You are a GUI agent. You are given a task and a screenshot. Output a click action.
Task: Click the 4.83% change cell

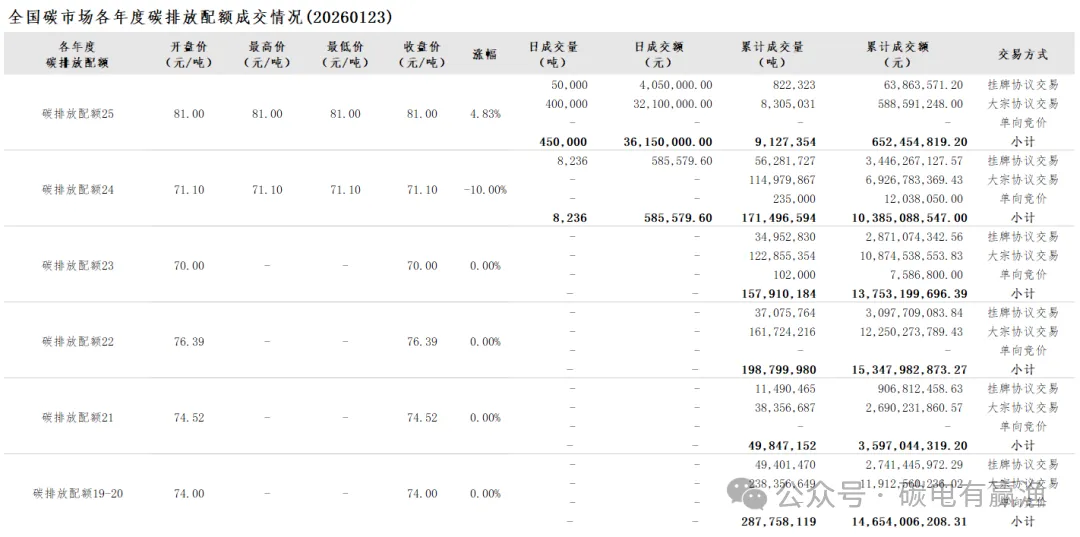click(x=485, y=114)
